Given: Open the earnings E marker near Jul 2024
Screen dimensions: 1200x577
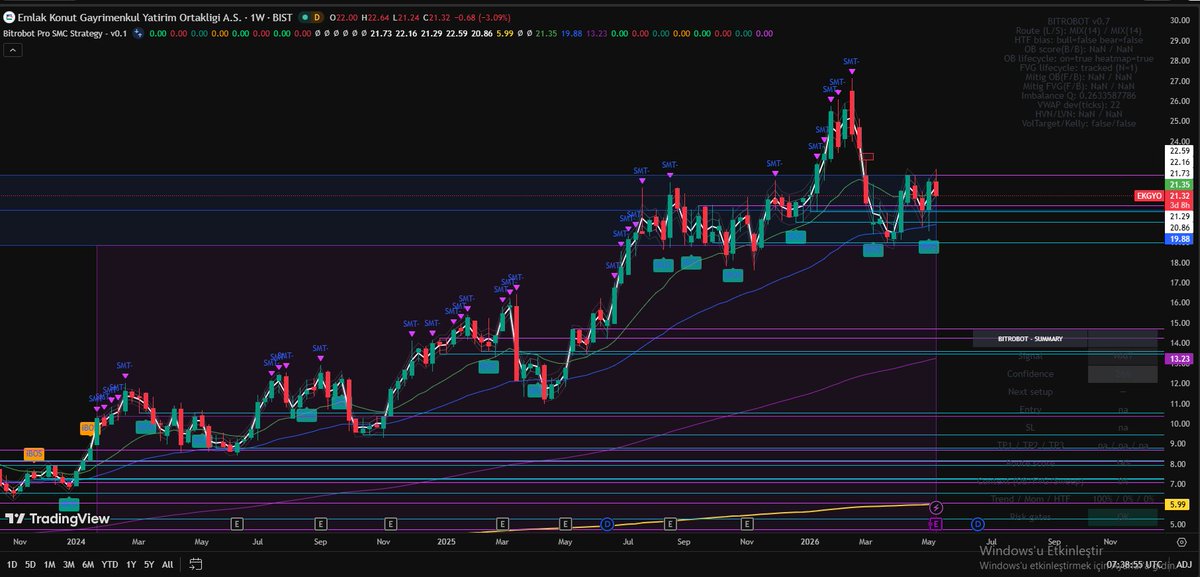Looking at the screenshot, I should pyautogui.click(x=237, y=523).
